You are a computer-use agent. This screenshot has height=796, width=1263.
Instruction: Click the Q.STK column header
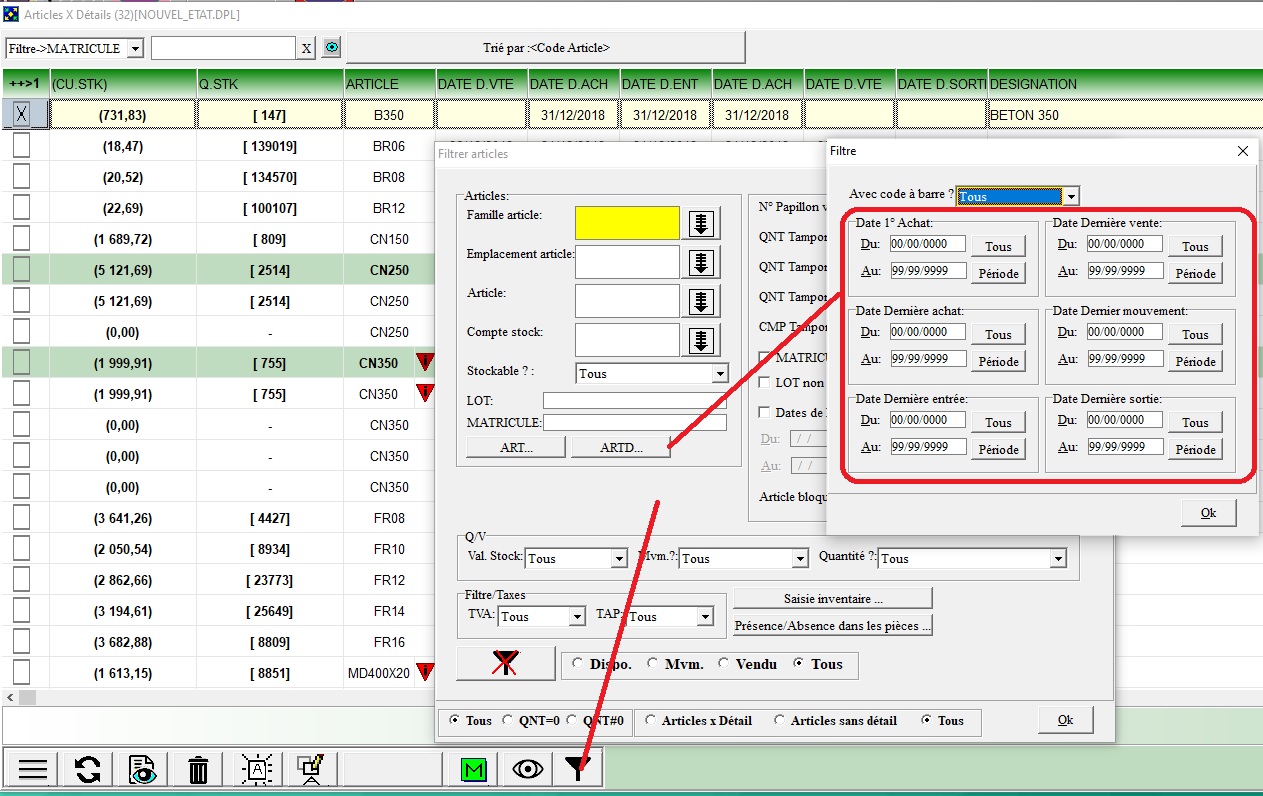(x=270, y=84)
